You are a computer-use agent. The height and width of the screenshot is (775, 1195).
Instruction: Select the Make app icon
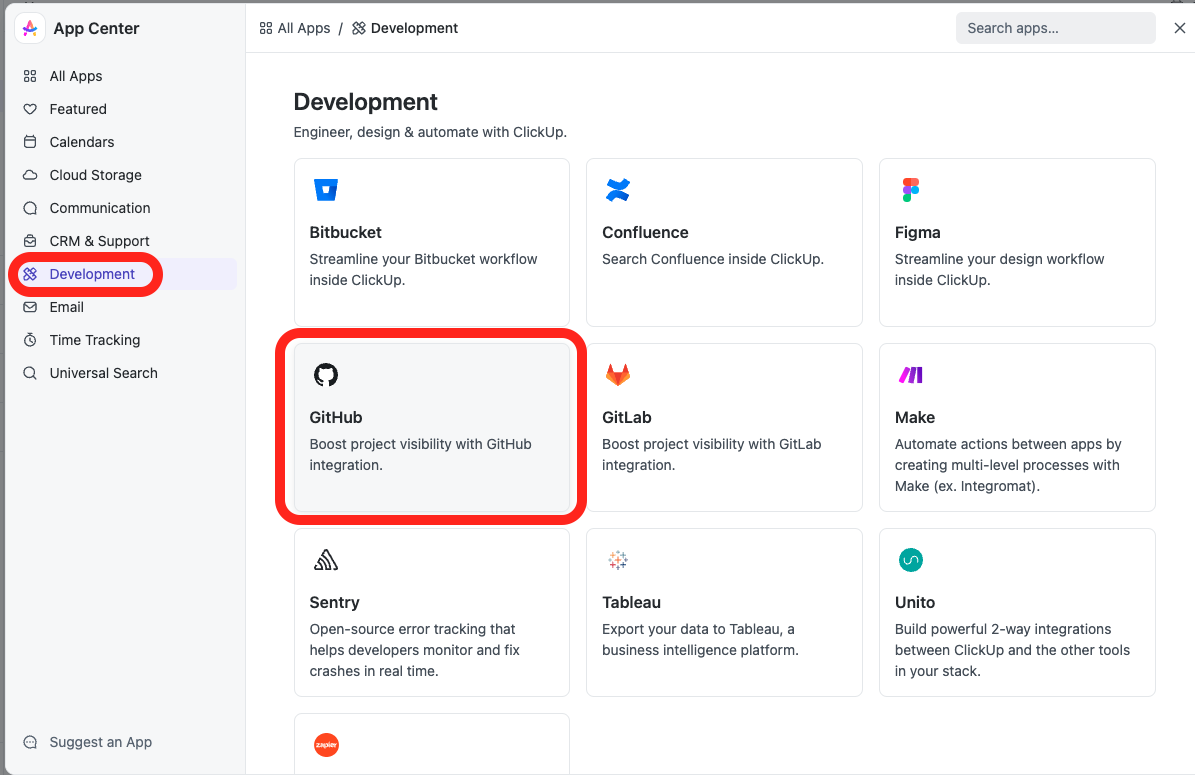[x=911, y=375]
